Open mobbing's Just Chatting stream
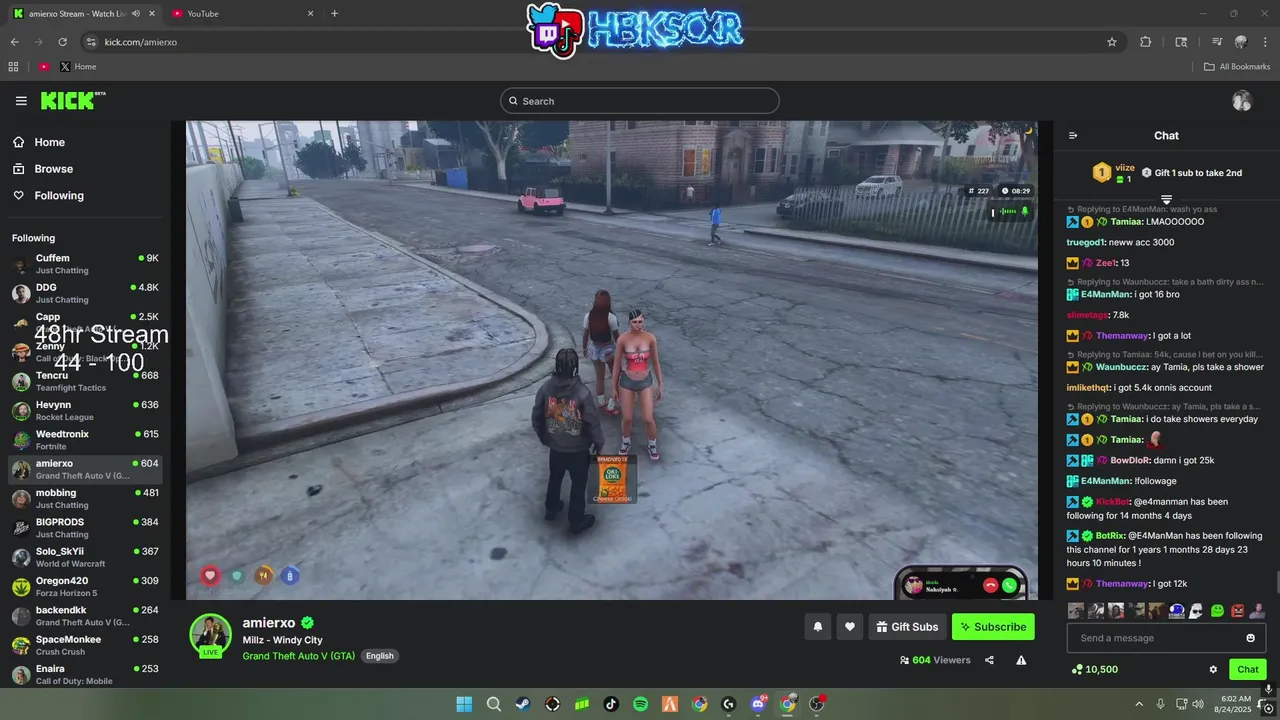The width and height of the screenshot is (1280, 720). click(x=85, y=498)
